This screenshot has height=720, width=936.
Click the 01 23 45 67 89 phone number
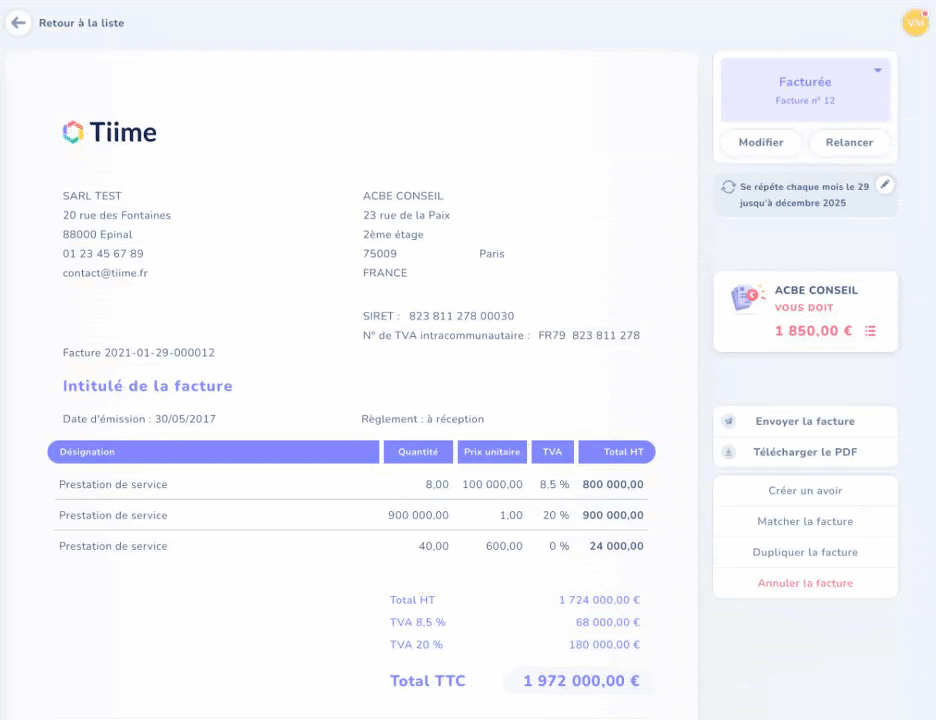click(x=103, y=254)
